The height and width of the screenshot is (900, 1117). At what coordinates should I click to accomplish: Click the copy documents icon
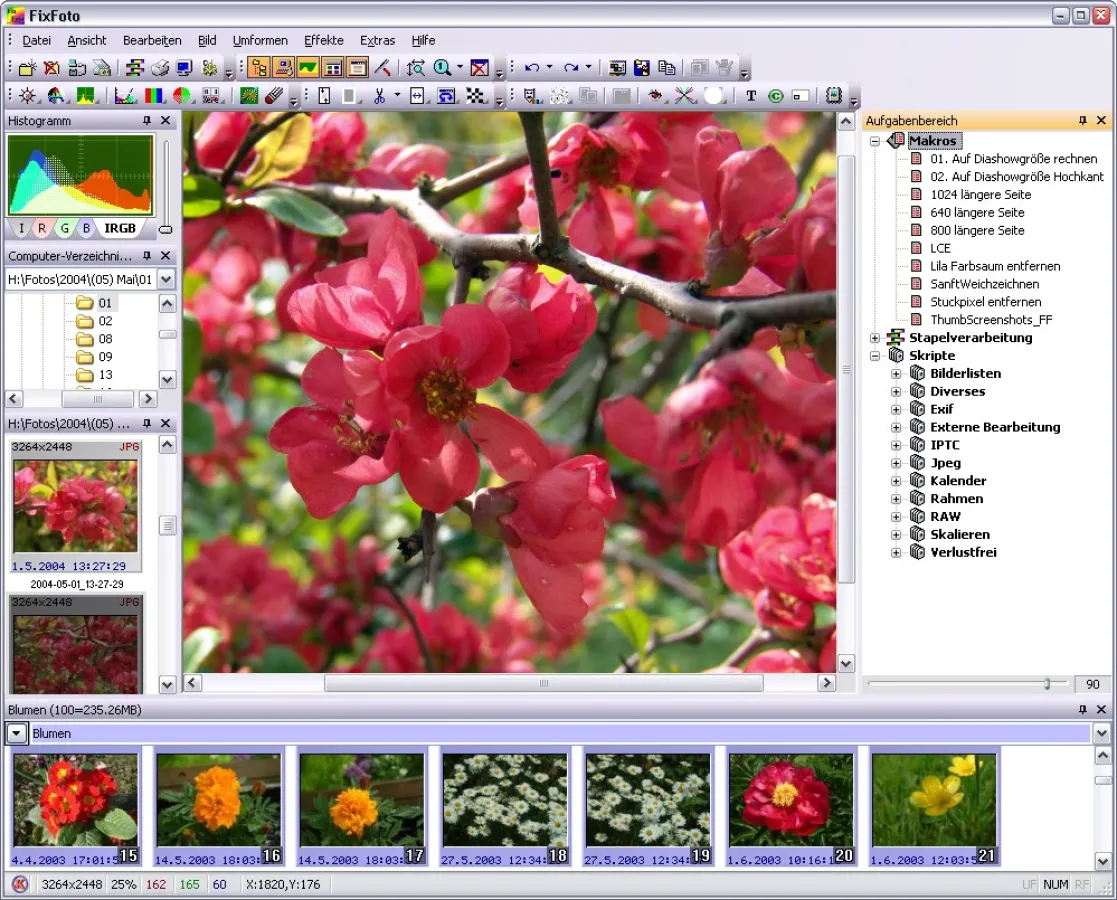click(x=667, y=68)
